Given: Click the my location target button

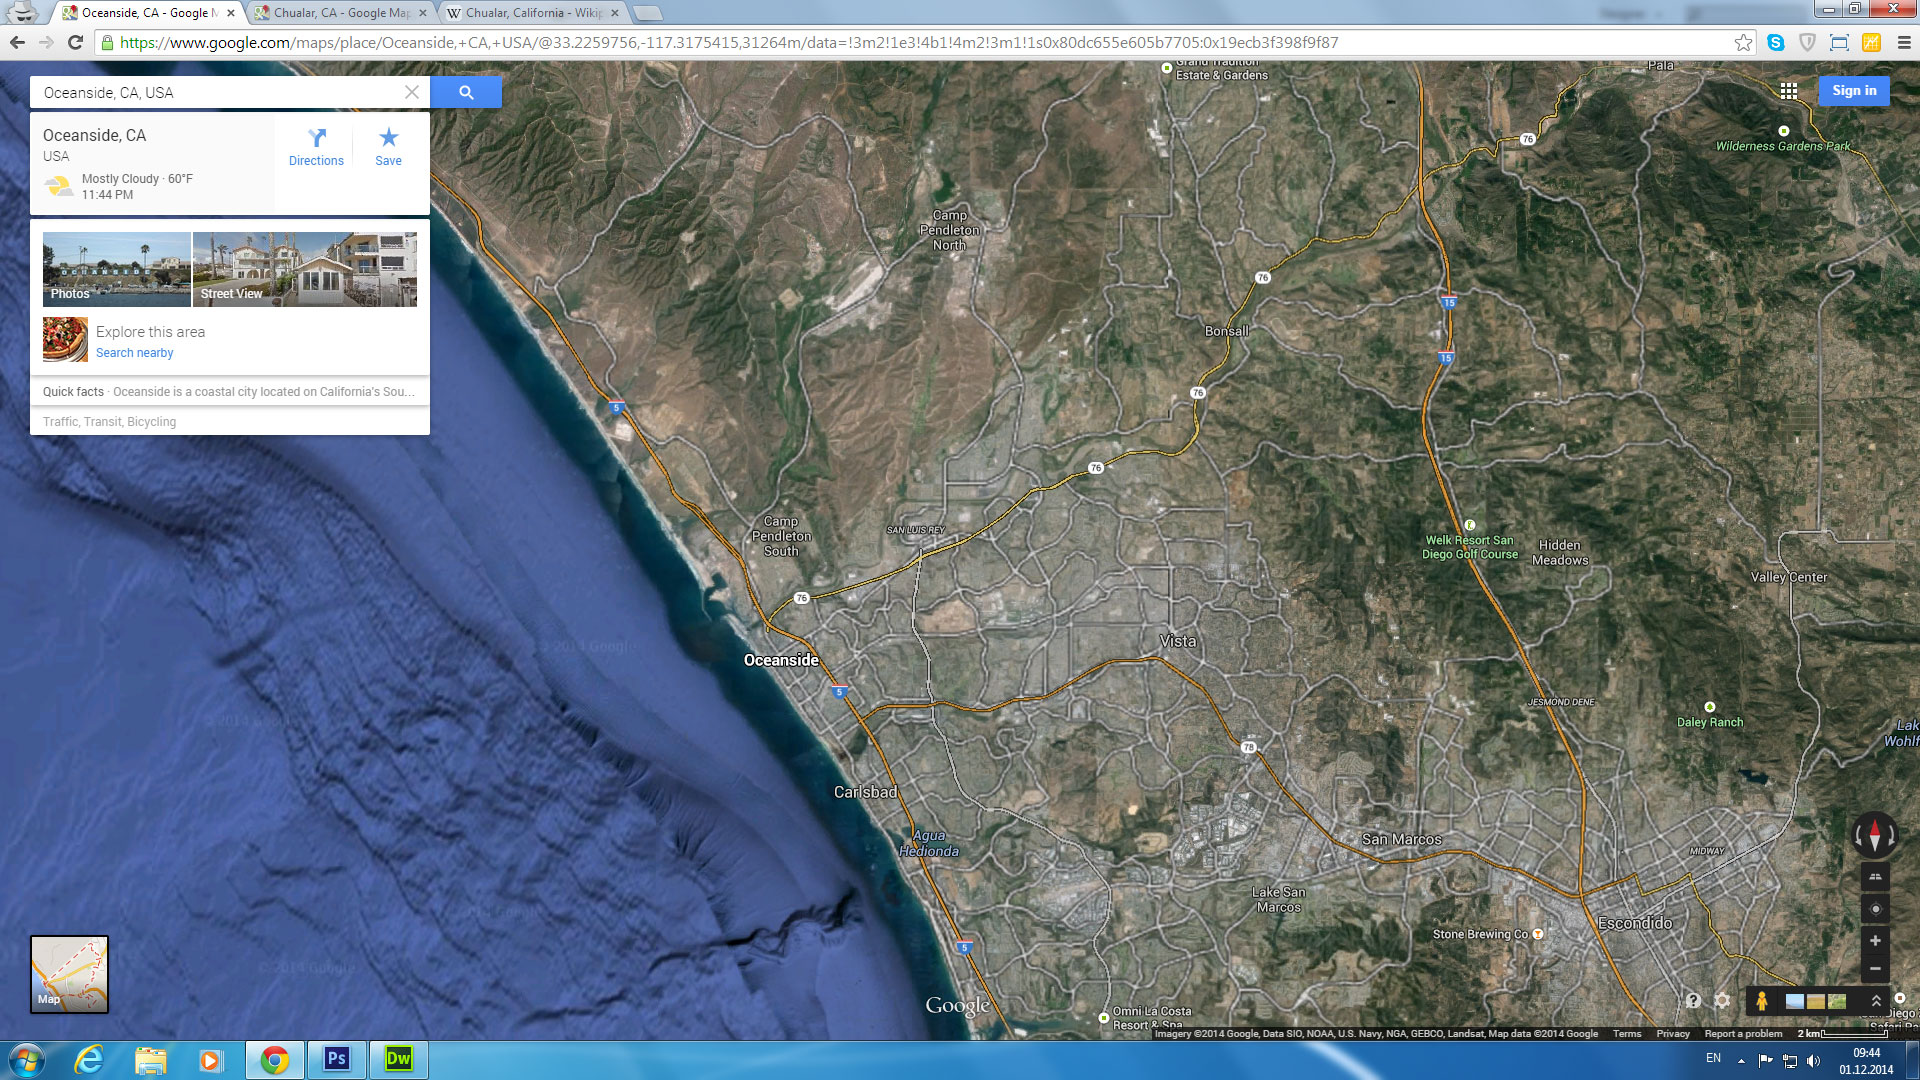Looking at the screenshot, I should pos(1875,909).
